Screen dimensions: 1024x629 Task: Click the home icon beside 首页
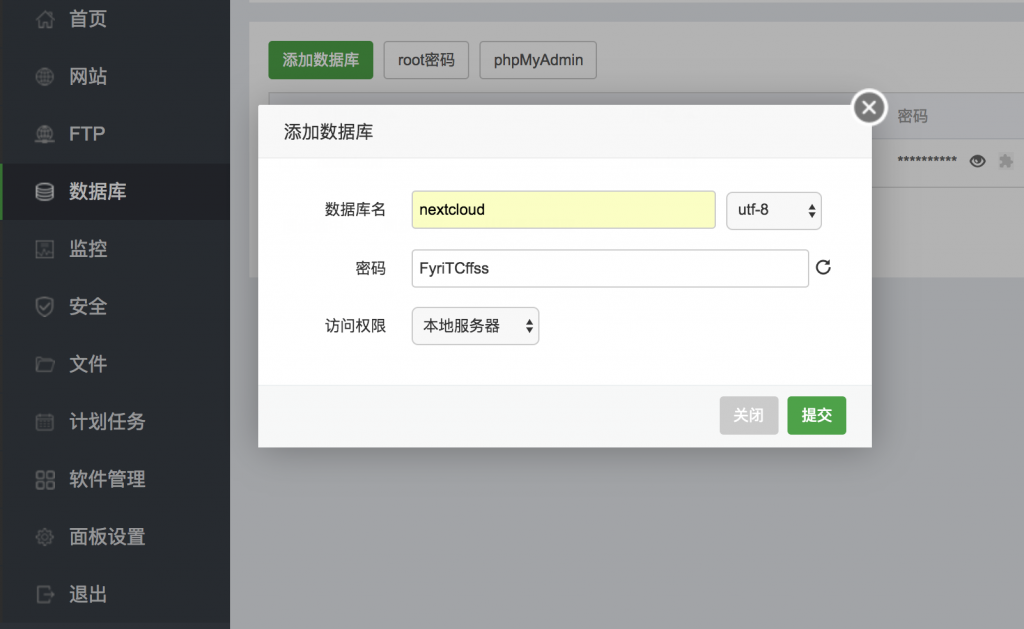pos(44,19)
